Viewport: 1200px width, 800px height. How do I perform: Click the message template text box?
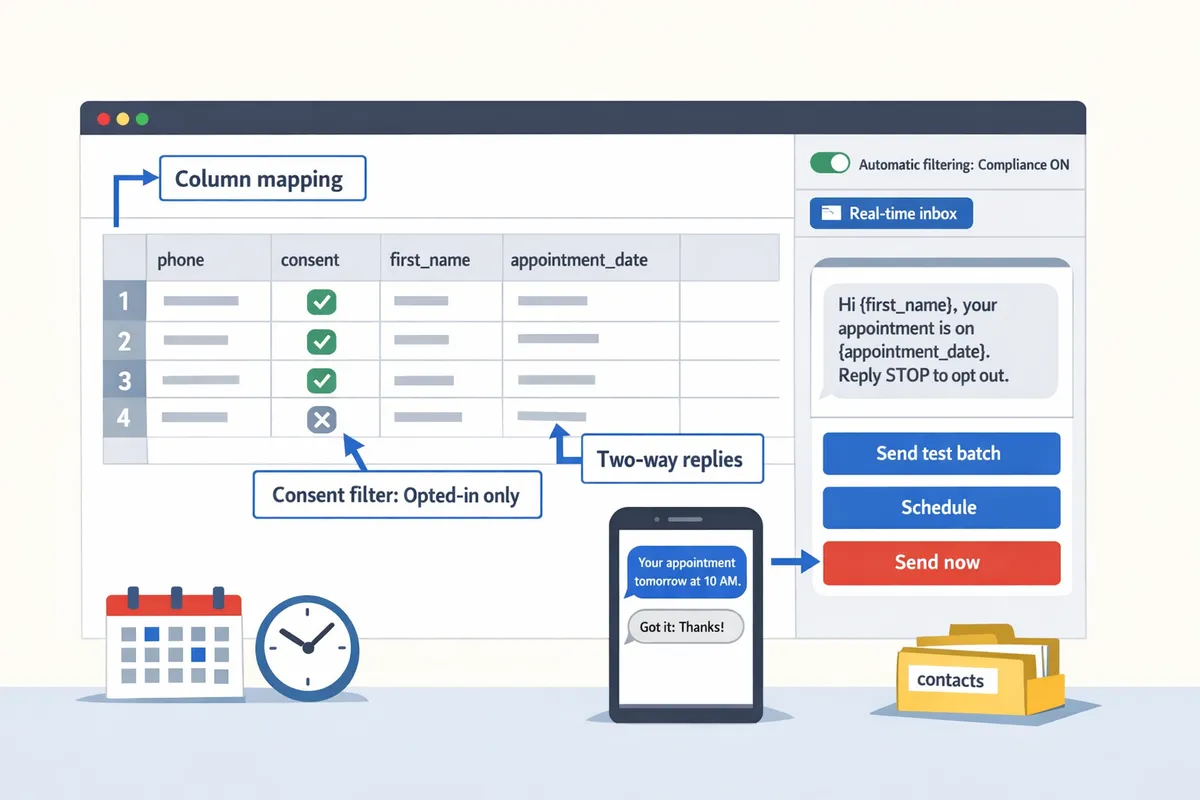941,341
